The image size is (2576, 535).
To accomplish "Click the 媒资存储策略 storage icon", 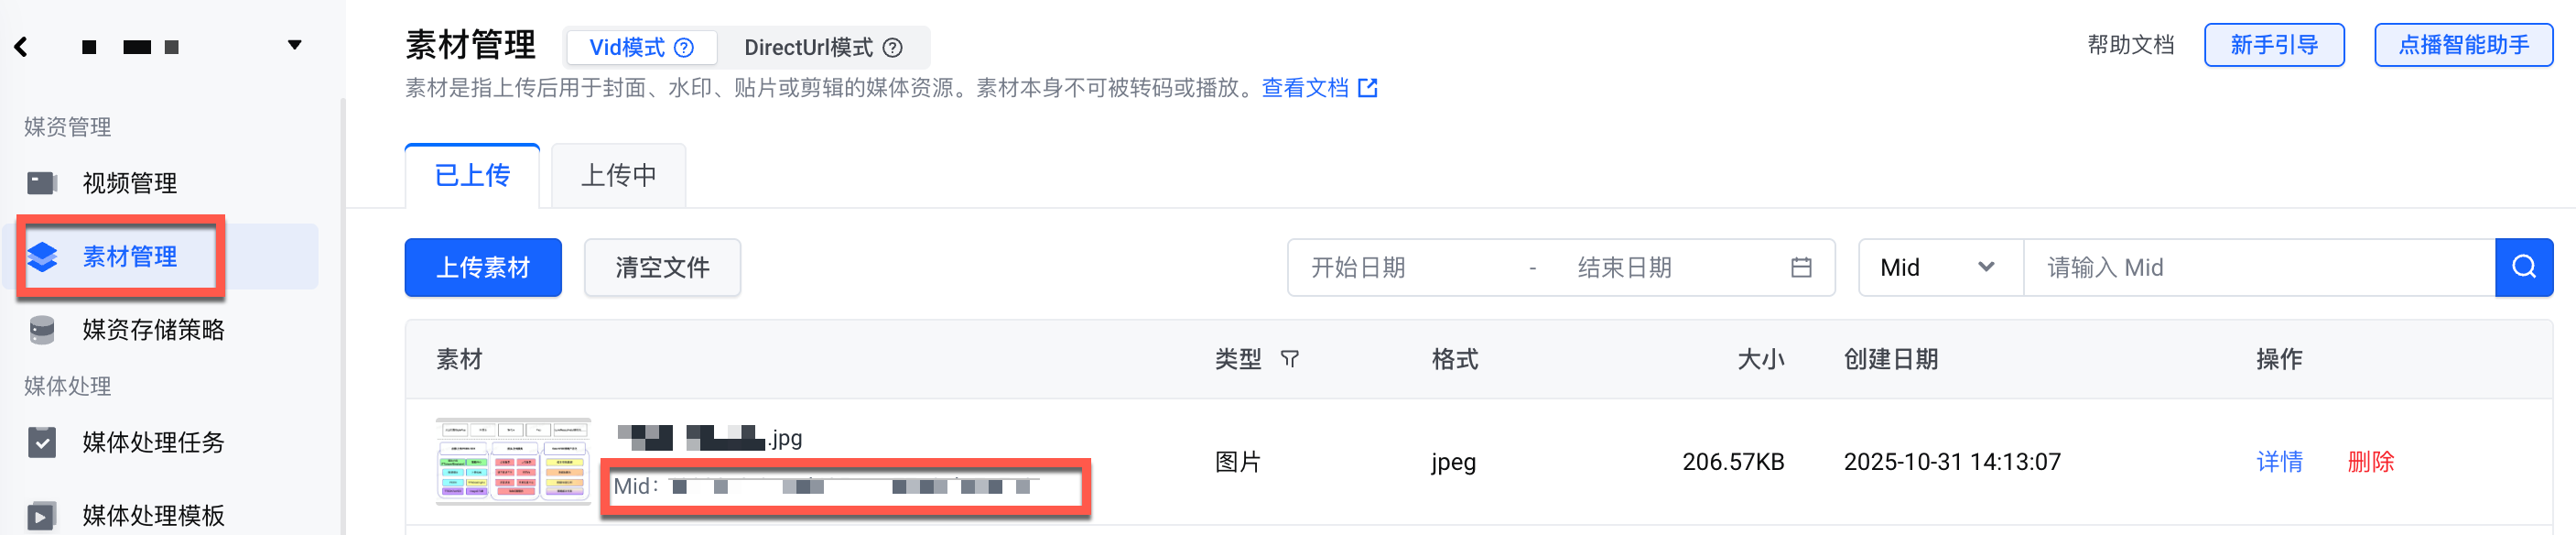I will [42, 330].
